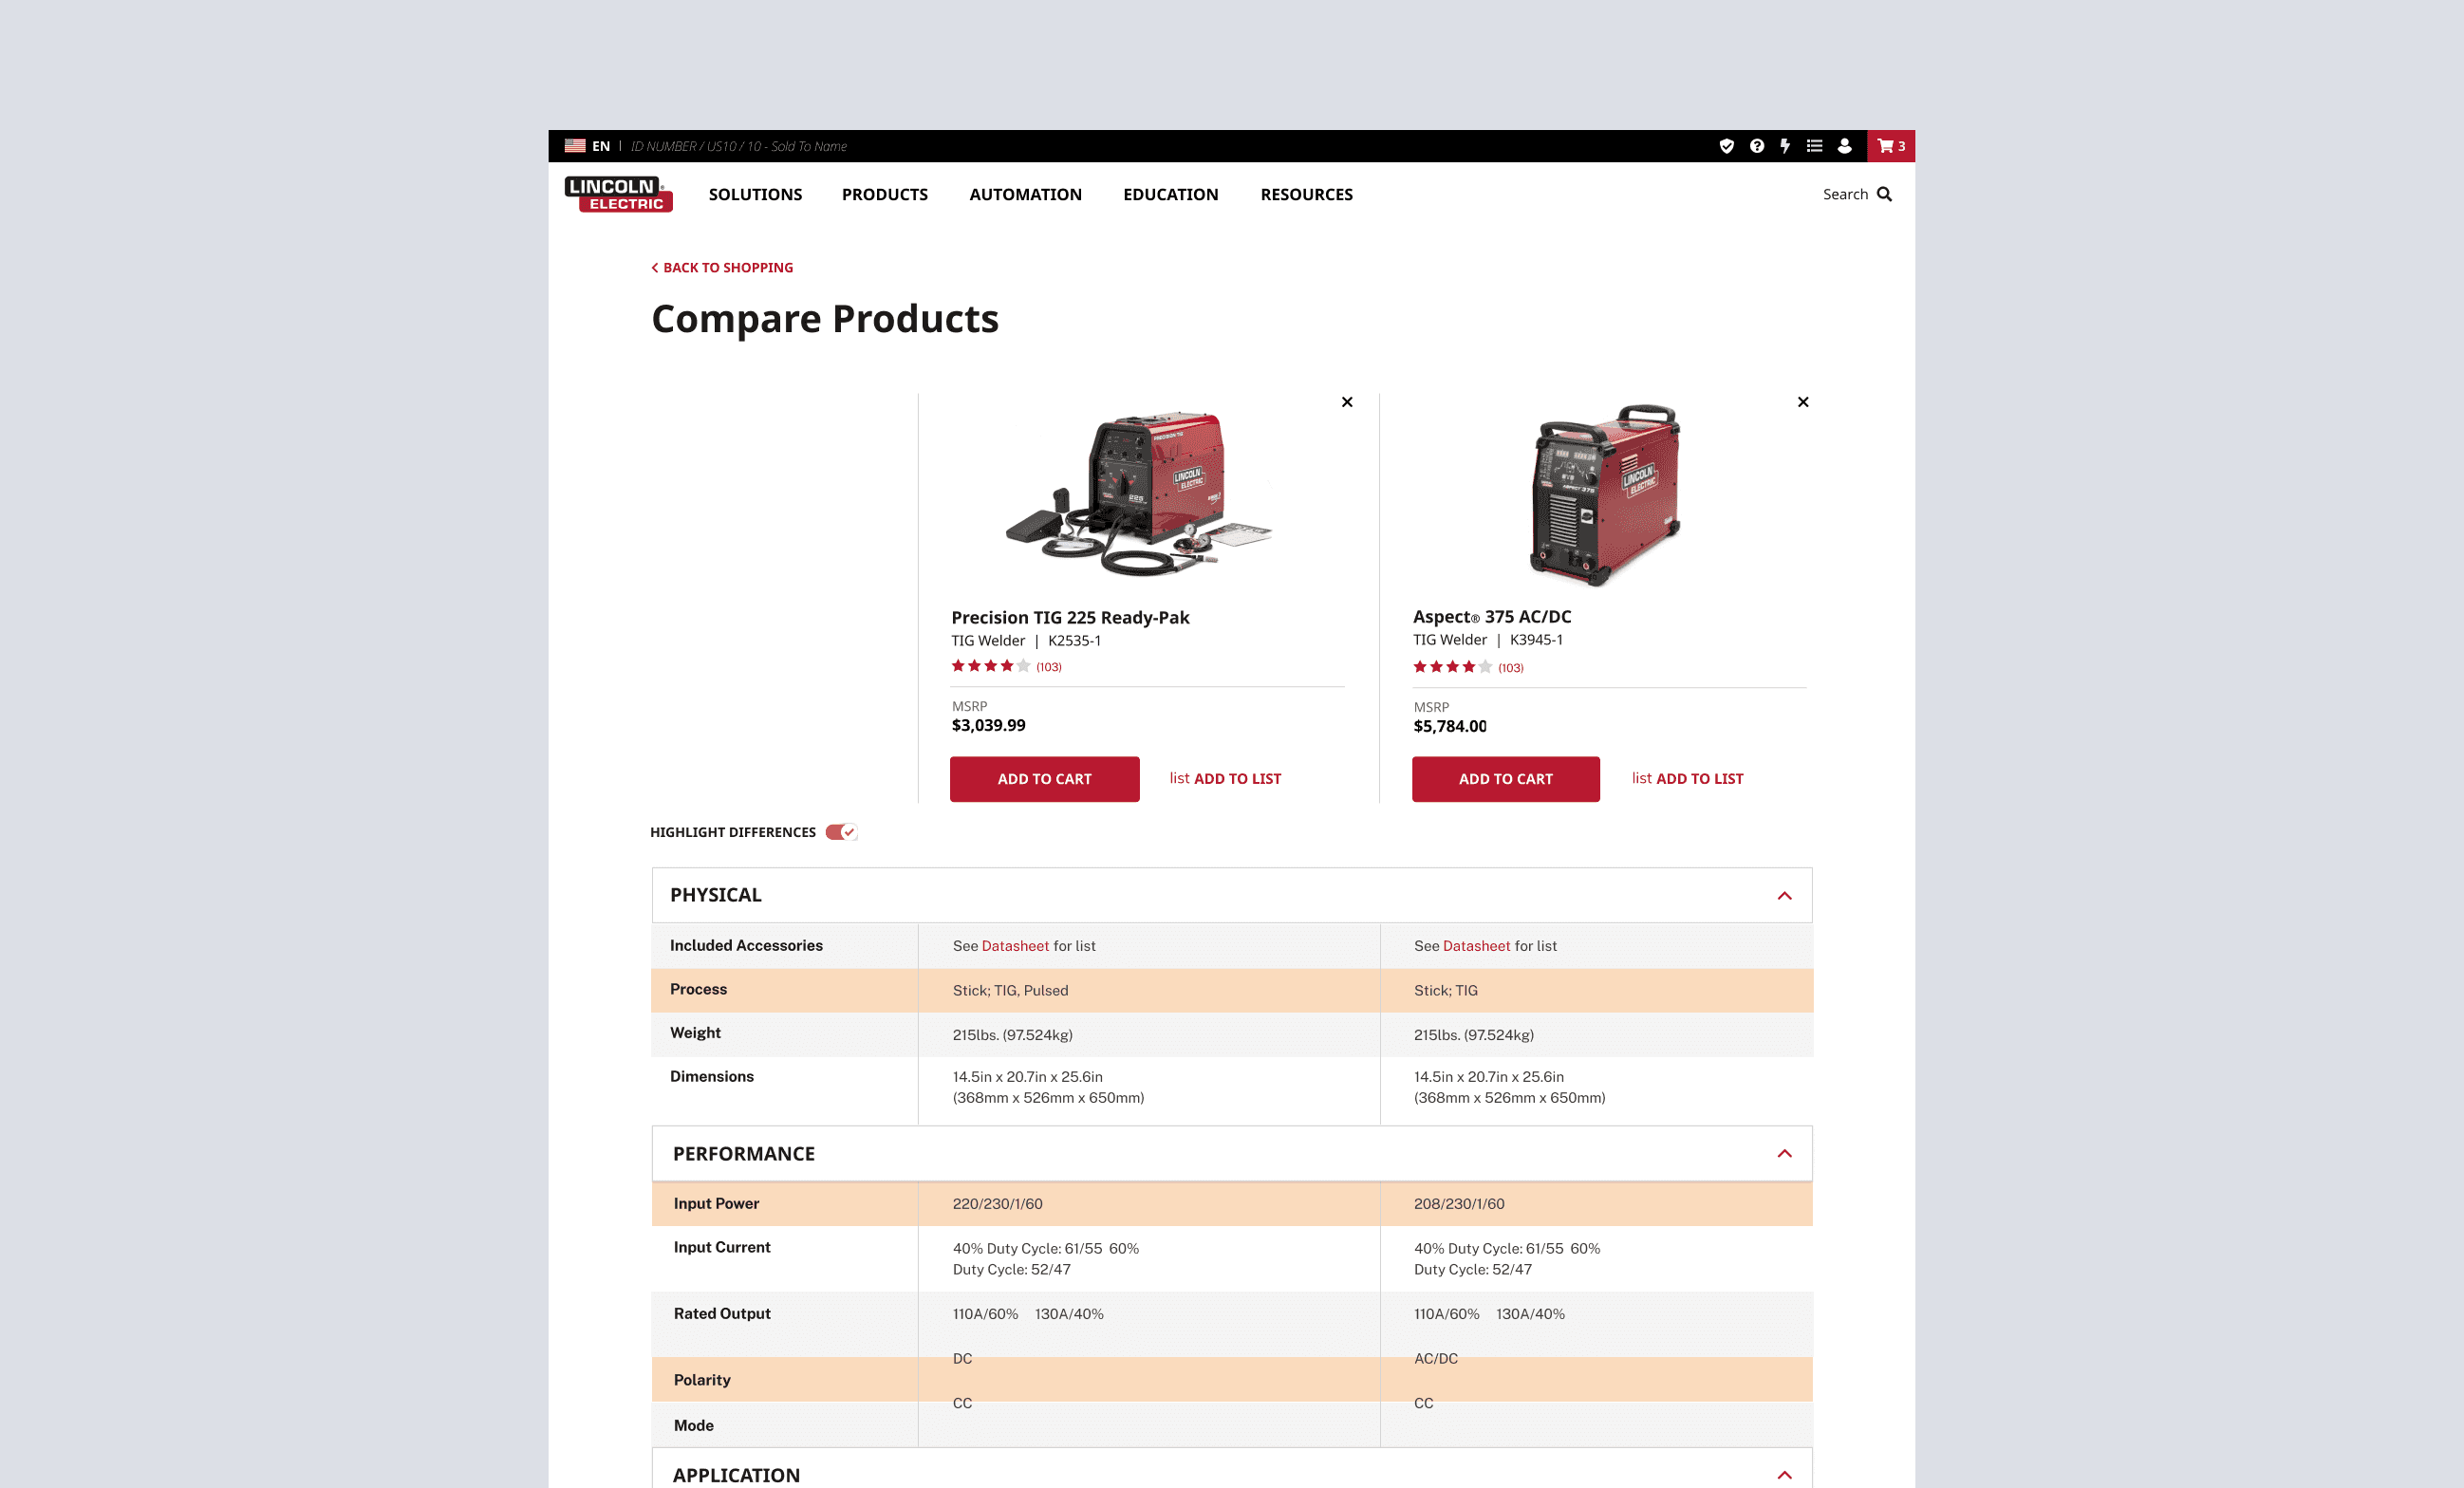Collapse the Performance section
Image resolution: width=2464 pixels, height=1488 pixels.
point(1784,1154)
